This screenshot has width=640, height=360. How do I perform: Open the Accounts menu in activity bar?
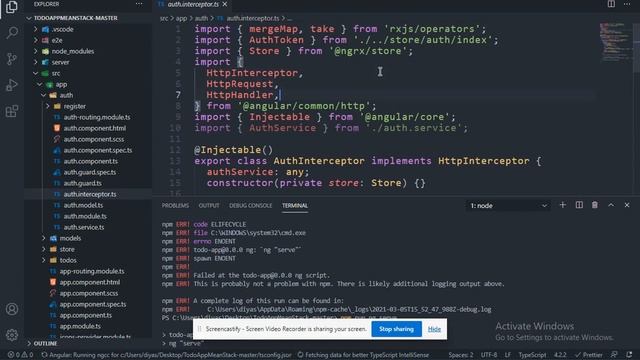click(12, 309)
